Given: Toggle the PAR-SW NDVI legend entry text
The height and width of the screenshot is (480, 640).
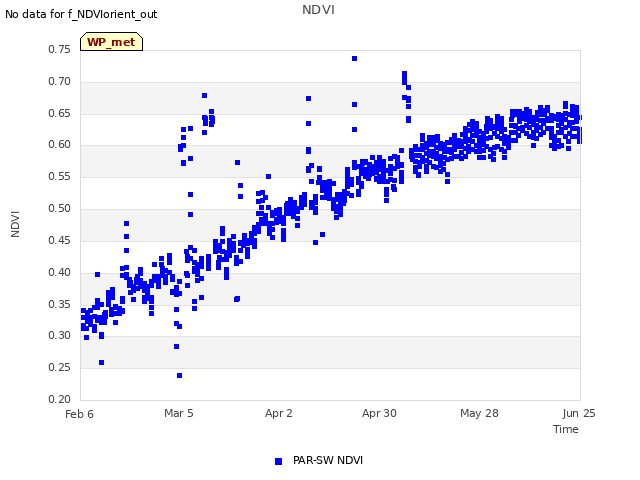Looking at the screenshot, I should tap(328, 460).
